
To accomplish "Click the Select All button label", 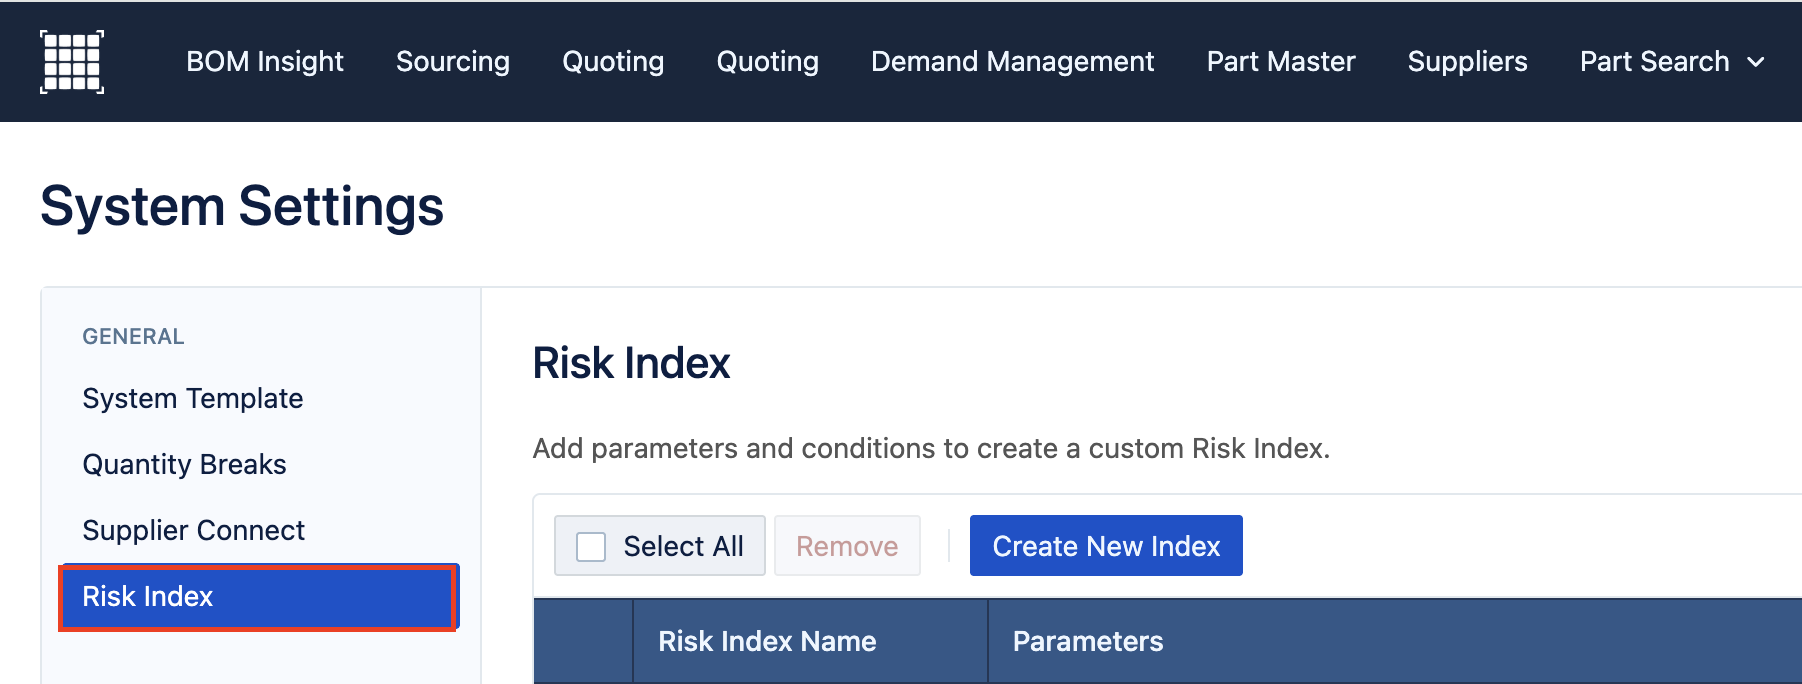I will click(683, 546).
